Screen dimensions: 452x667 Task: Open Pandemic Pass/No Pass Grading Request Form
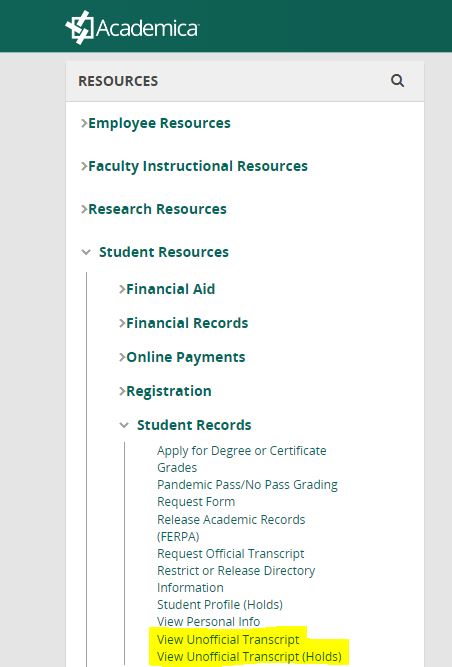pyautogui.click(x=247, y=493)
